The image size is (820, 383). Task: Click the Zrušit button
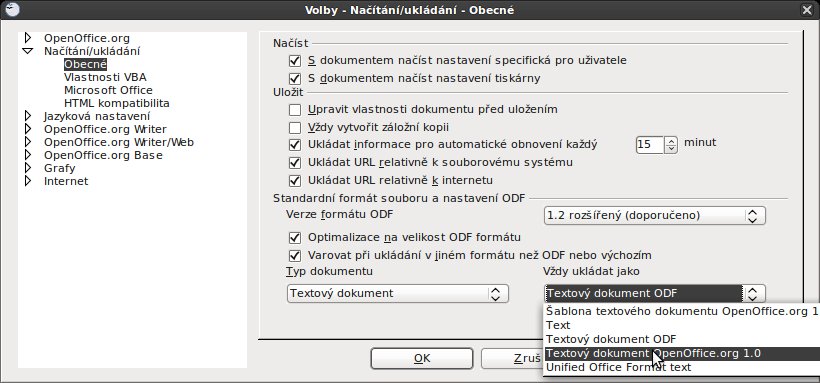coord(512,358)
